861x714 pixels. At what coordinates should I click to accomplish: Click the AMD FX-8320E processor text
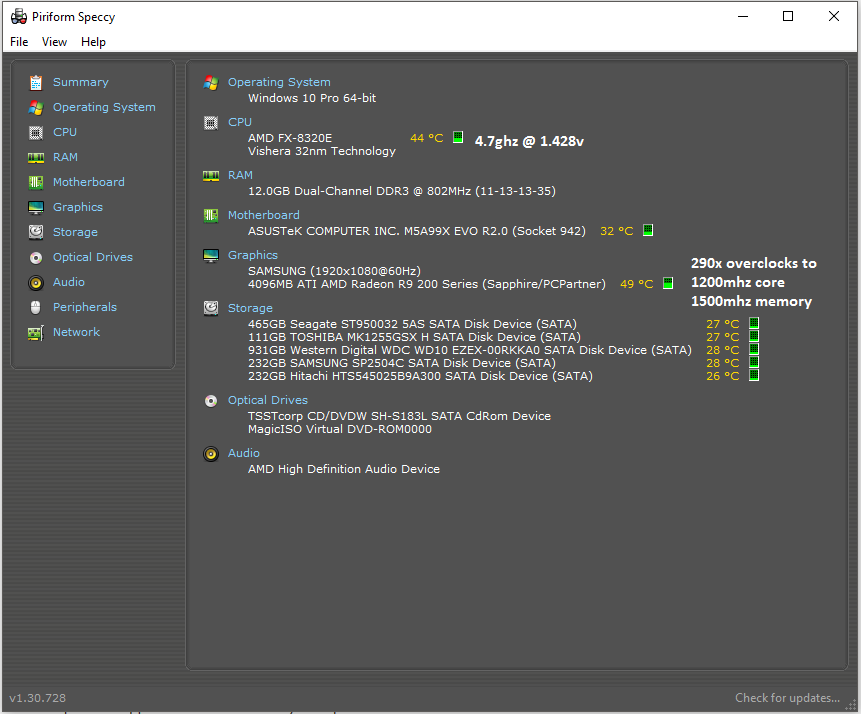290,138
